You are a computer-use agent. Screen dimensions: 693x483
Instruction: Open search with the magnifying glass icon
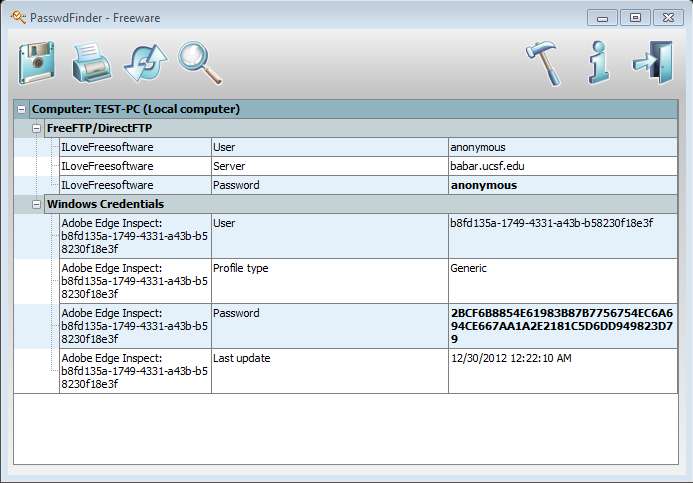[x=200, y=63]
